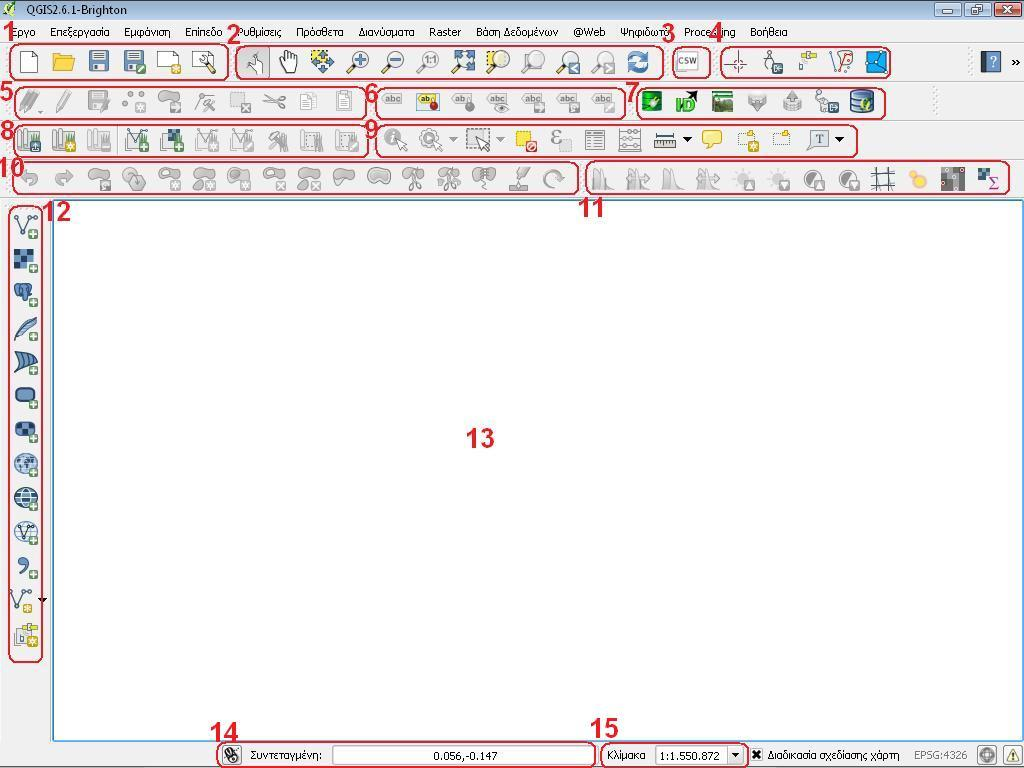Screen dimensions: 1024x768
Task: Add delimited text layer comma icon
Action: tap(26, 566)
